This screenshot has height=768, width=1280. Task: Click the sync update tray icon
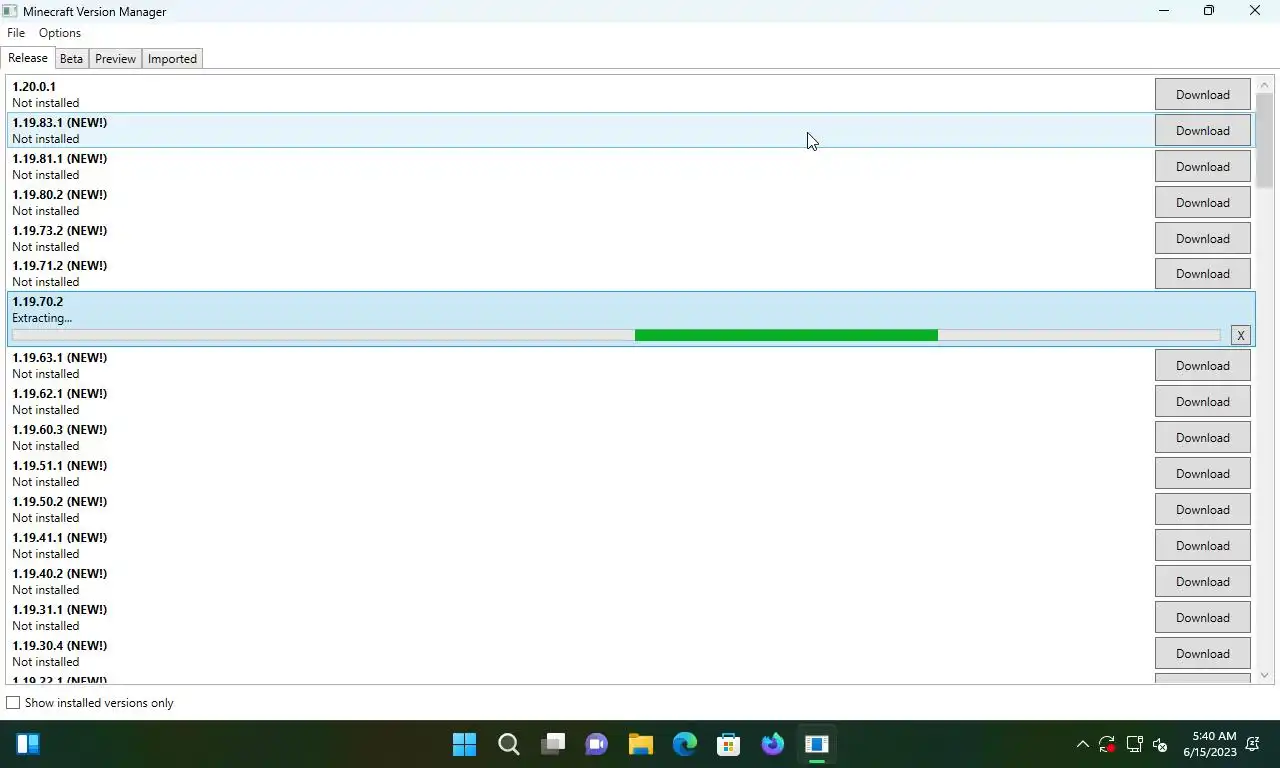(1107, 744)
